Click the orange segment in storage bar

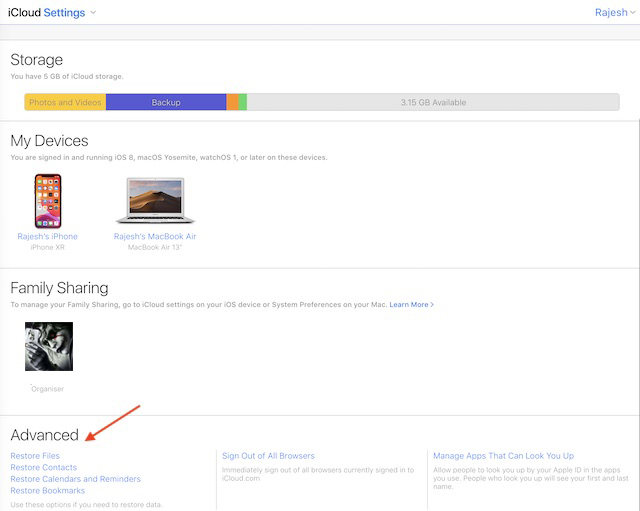pos(232,102)
